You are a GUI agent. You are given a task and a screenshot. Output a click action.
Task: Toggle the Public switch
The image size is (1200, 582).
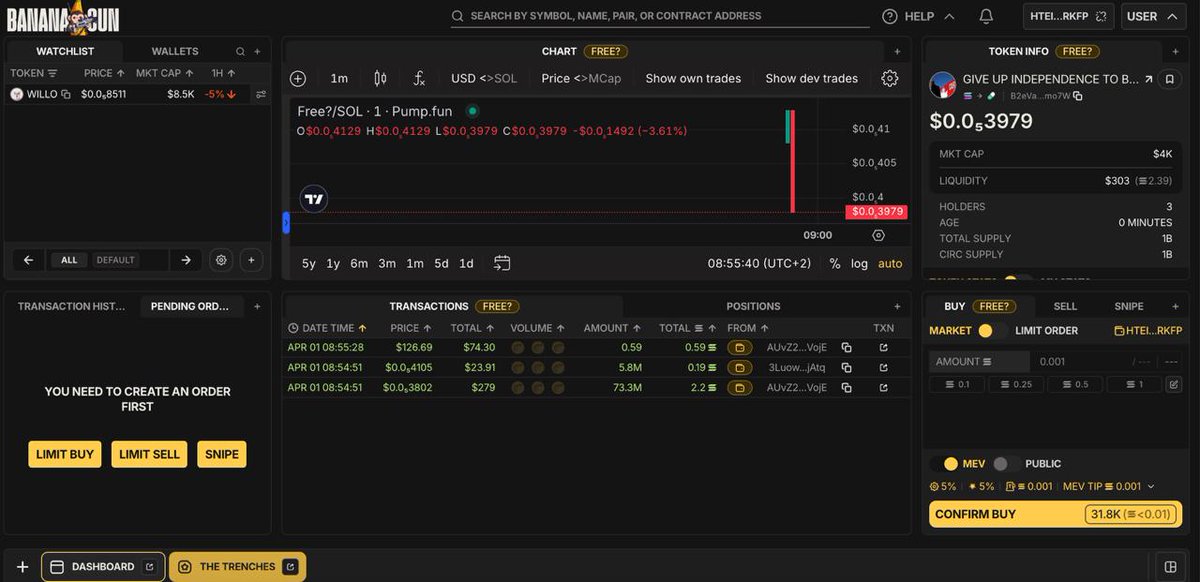pos(1007,464)
